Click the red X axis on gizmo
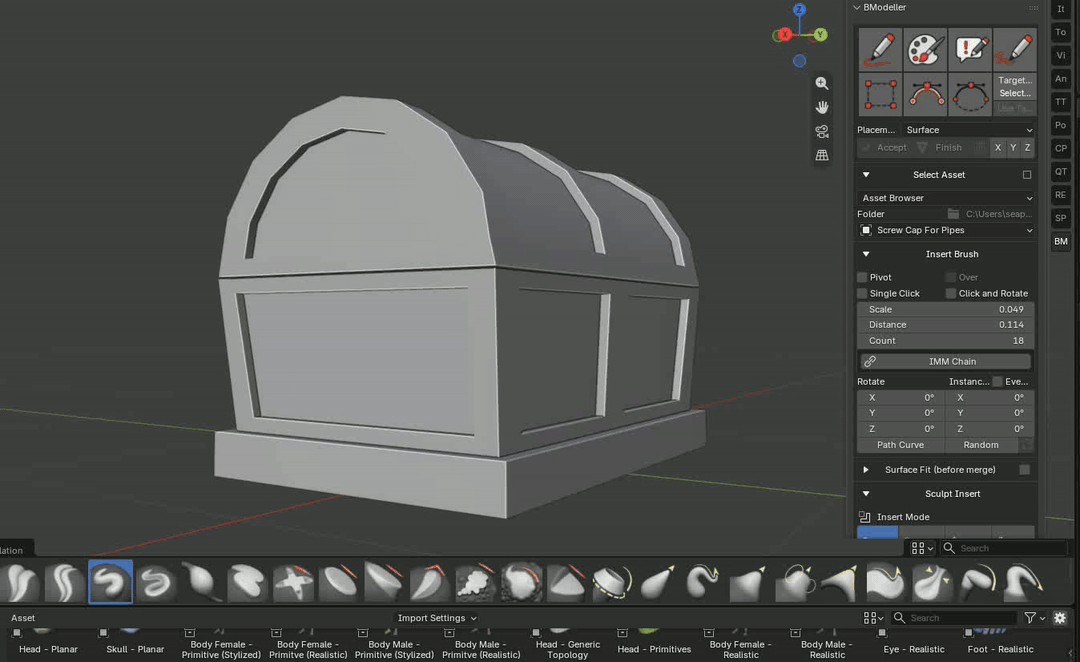 click(x=784, y=34)
